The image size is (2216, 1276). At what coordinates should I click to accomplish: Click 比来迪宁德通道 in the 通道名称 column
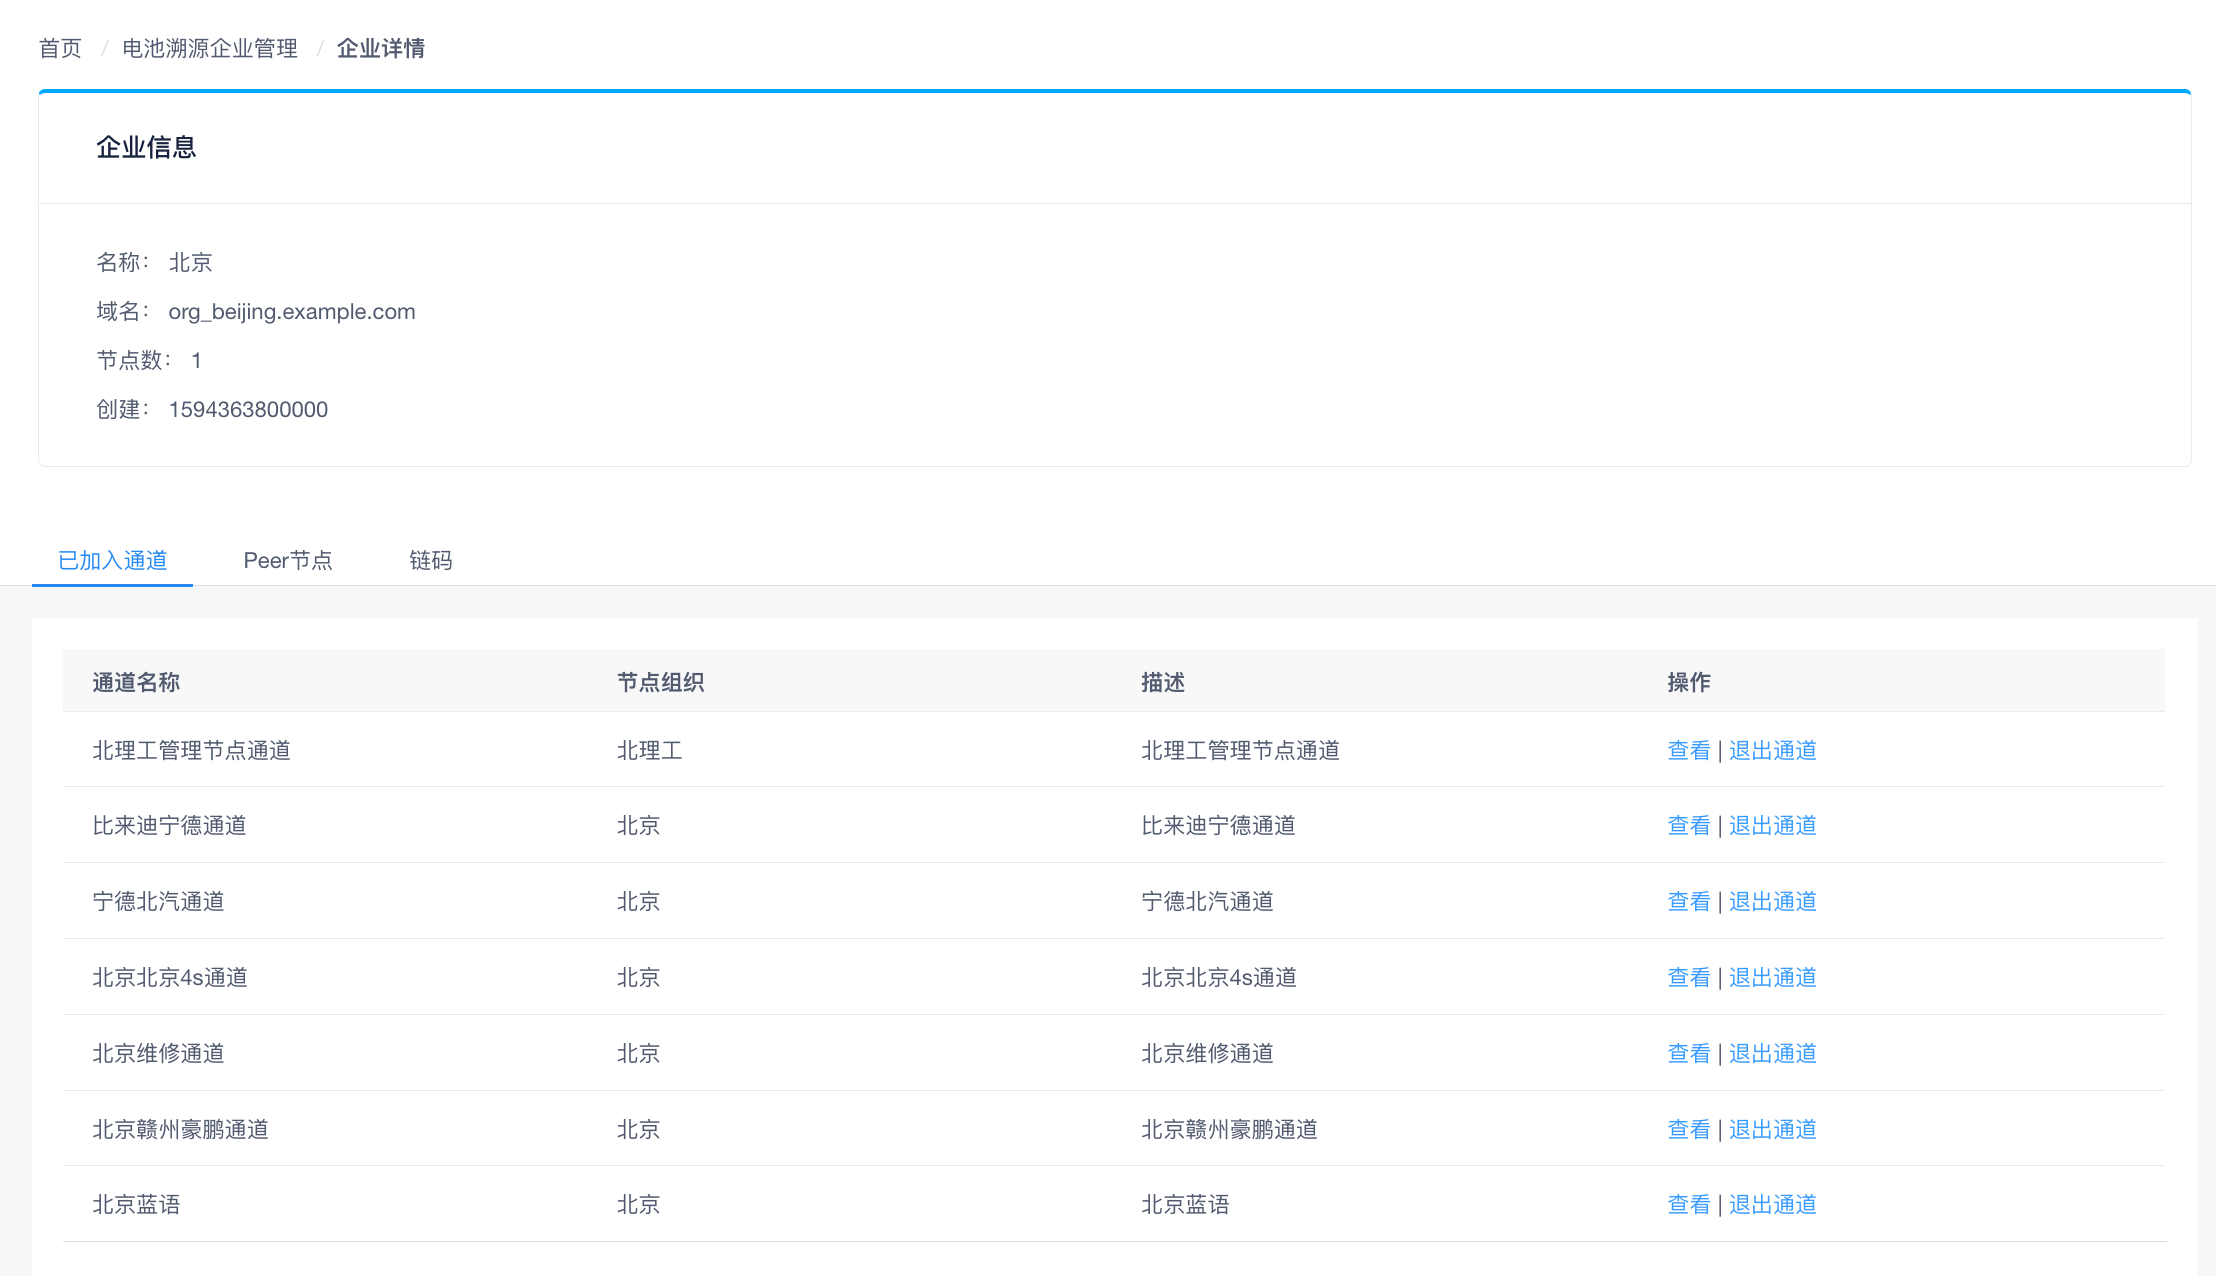[x=169, y=825]
